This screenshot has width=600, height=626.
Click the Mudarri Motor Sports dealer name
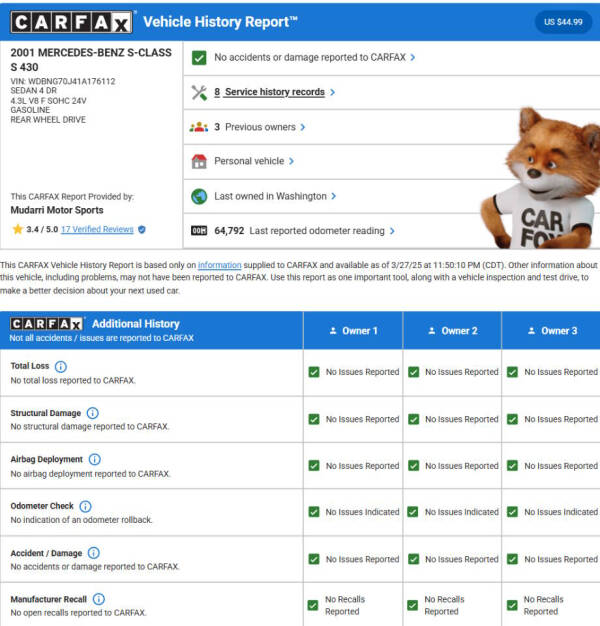[x=57, y=210]
